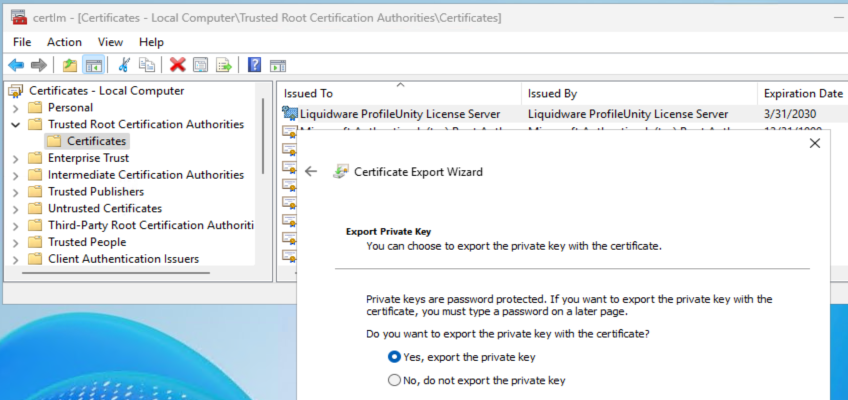Click the red Delete X icon
This screenshot has width=848, height=400.
click(177, 65)
